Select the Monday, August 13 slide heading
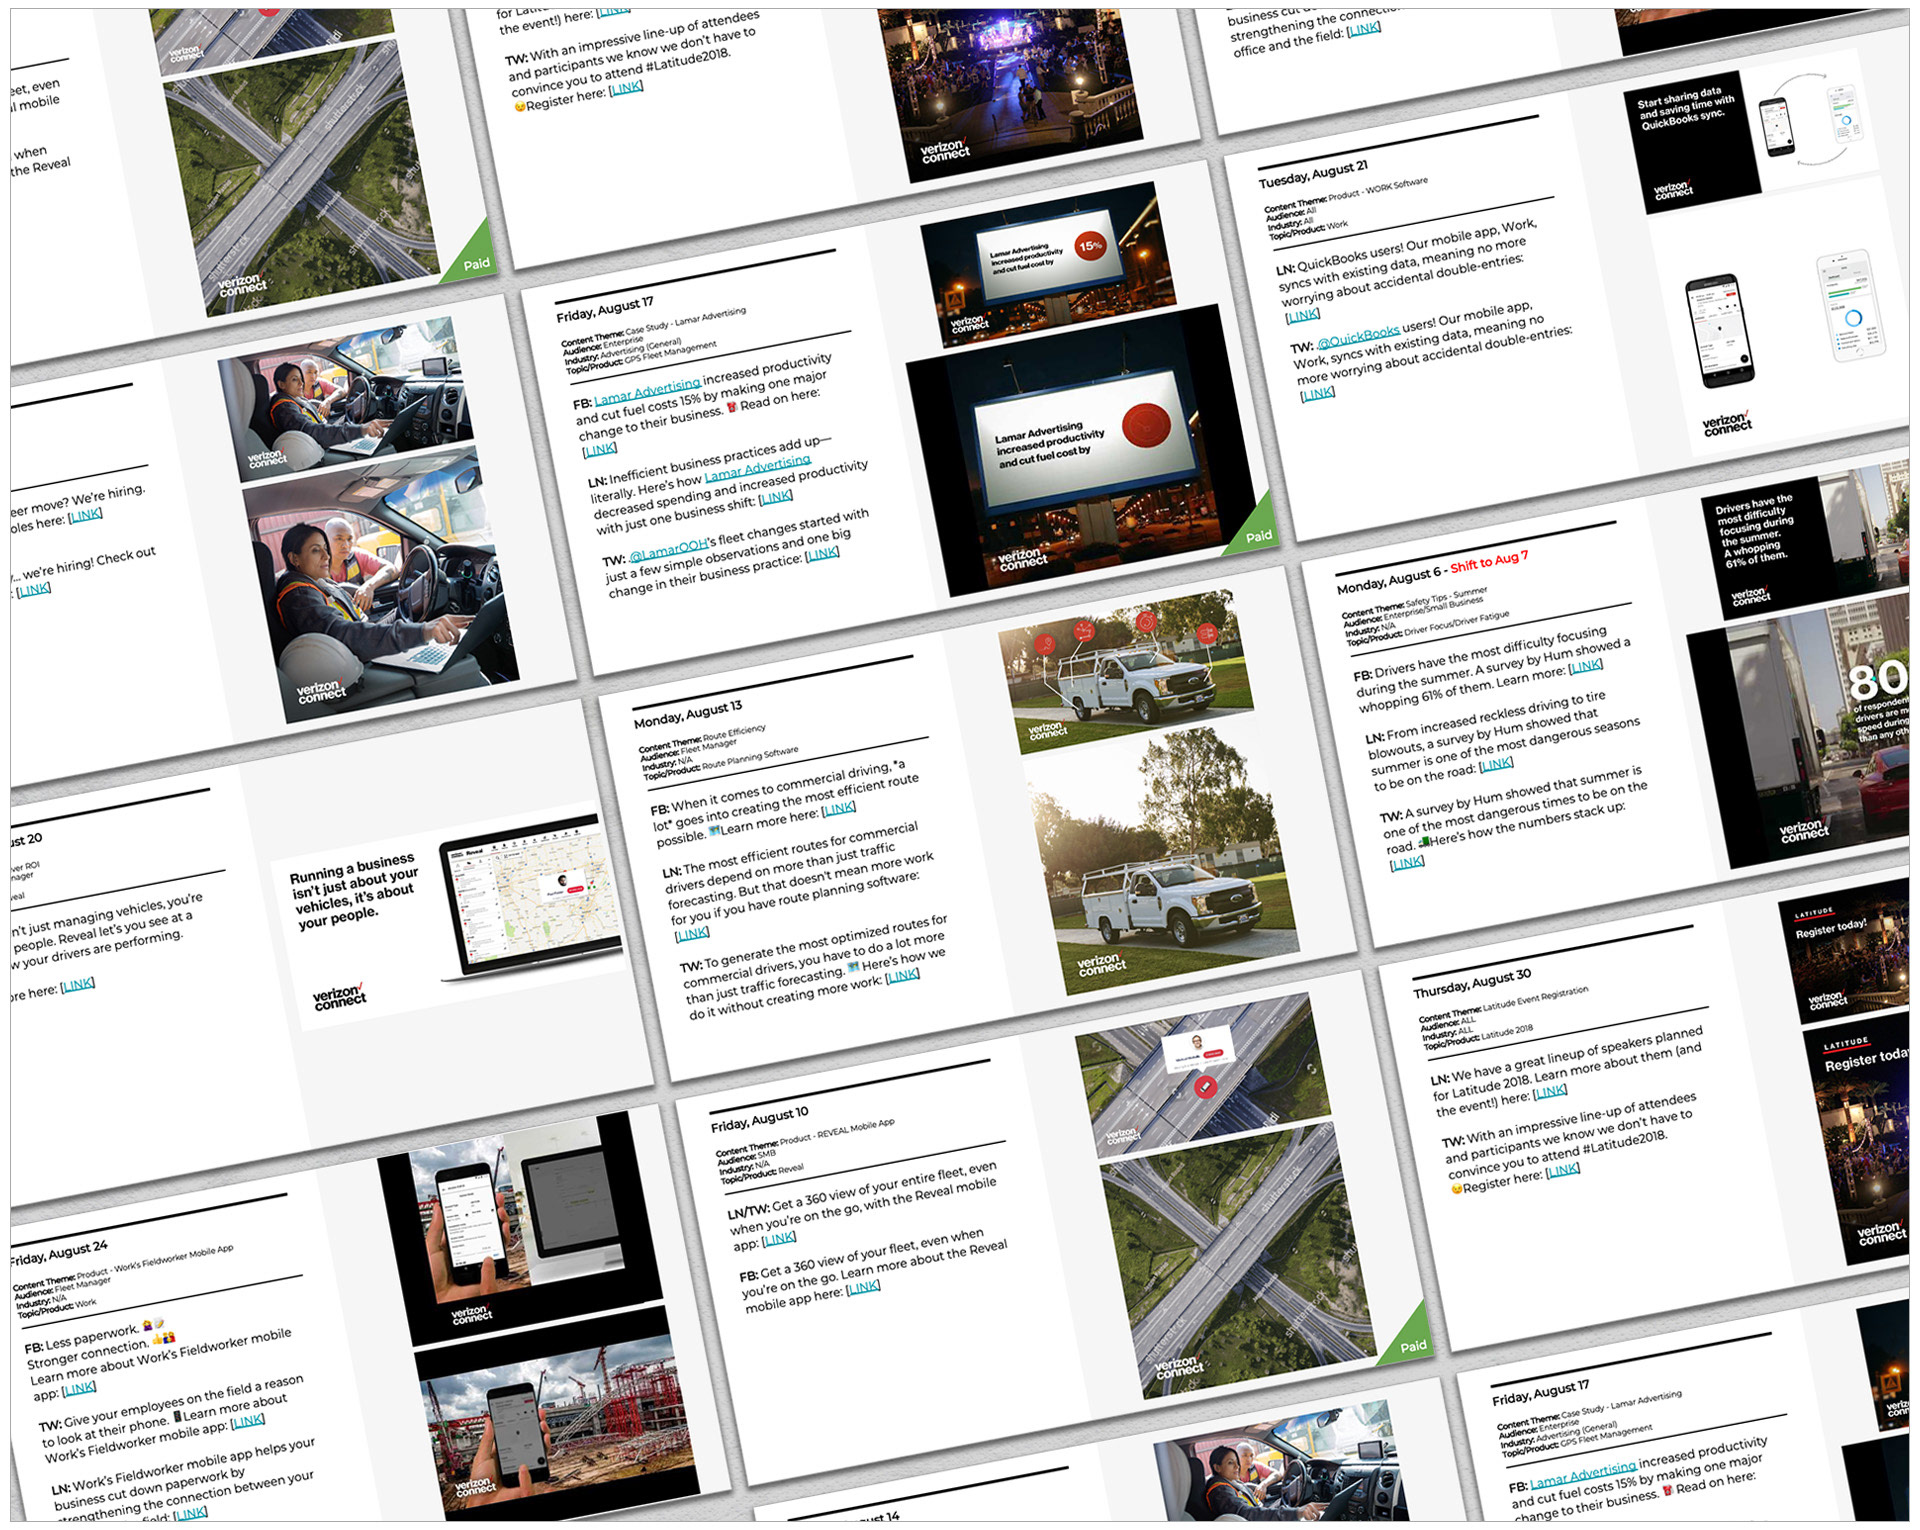 tap(688, 714)
